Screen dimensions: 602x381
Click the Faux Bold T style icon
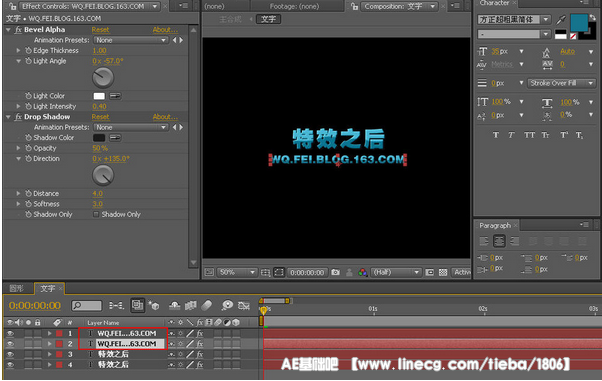pos(496,135)
